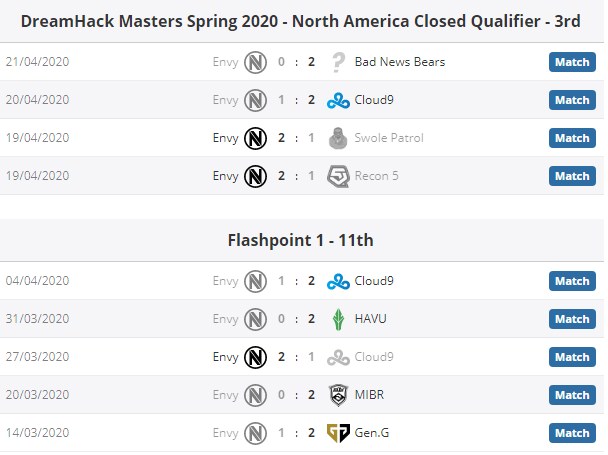Click the Recon 5 team logo
The width and height of the screenshot is (608, 455).
click(x=338, y=176)
